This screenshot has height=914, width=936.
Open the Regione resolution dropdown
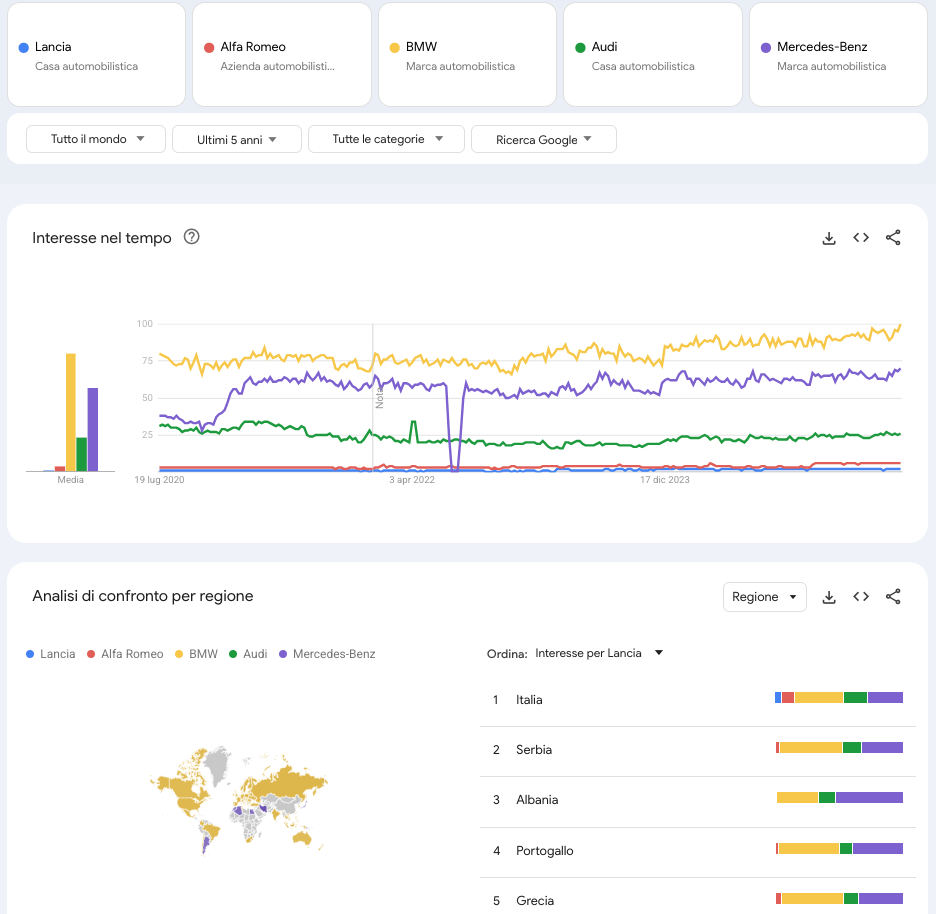coord(765,597)
